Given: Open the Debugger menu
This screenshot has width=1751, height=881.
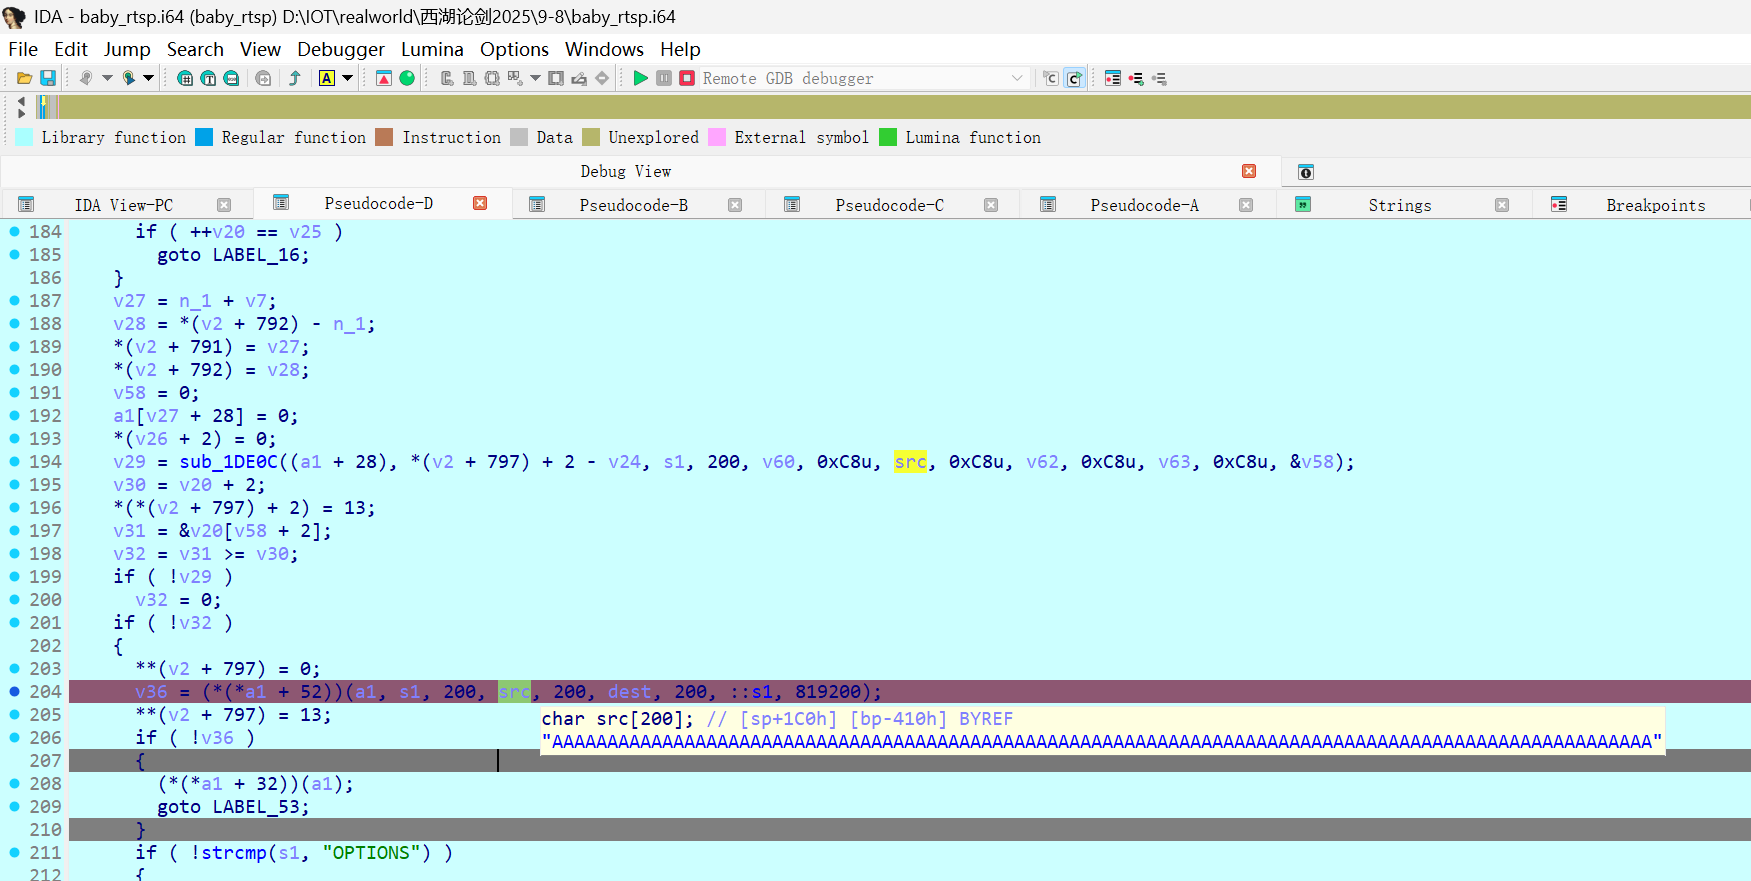Looking at the screenshot, I should [340, 49].
